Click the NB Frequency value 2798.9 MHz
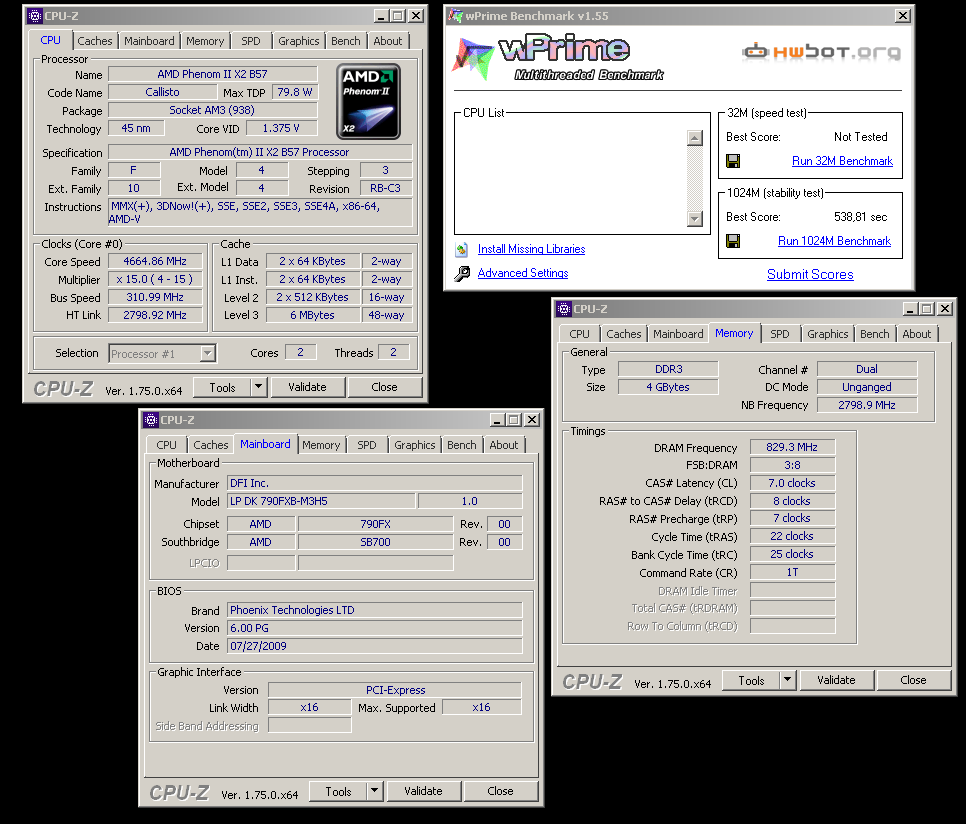The width and height of the screenshot is (966, 824). [x=867, y=405]
